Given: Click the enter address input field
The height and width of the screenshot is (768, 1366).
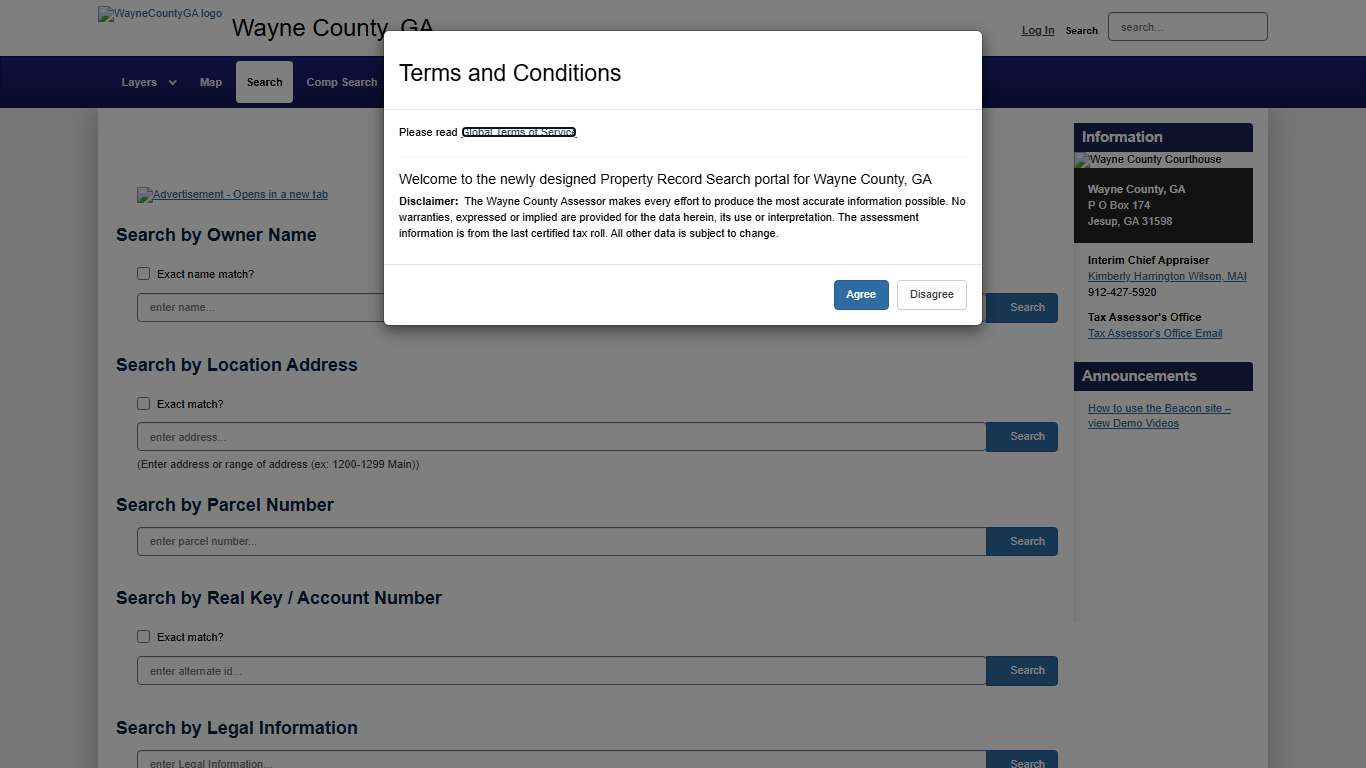Looking at the screenshot, I should coord(561,437).
